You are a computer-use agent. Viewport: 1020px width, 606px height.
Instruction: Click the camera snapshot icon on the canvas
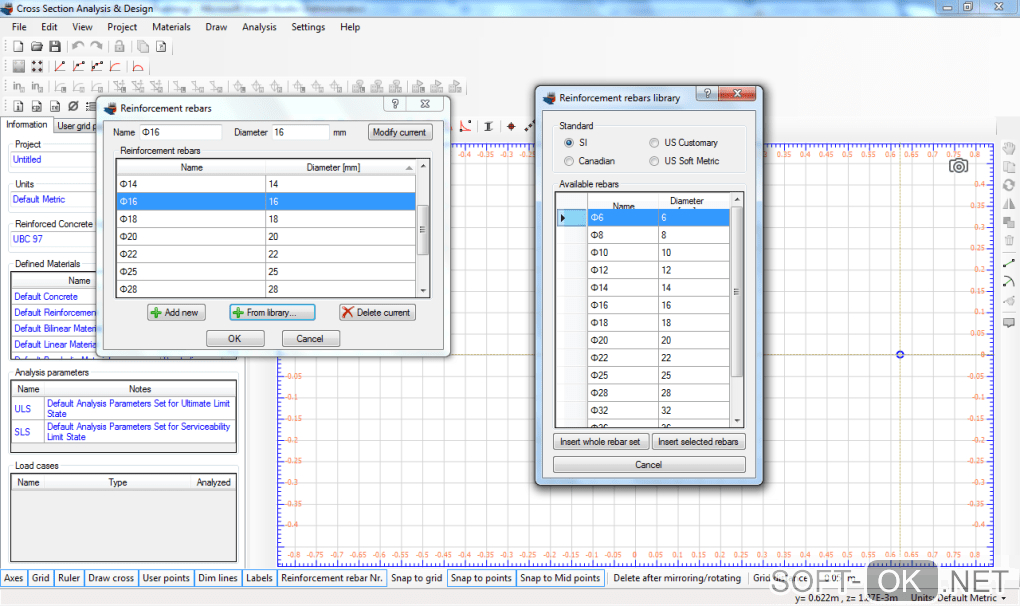click(x=958, y=166)
